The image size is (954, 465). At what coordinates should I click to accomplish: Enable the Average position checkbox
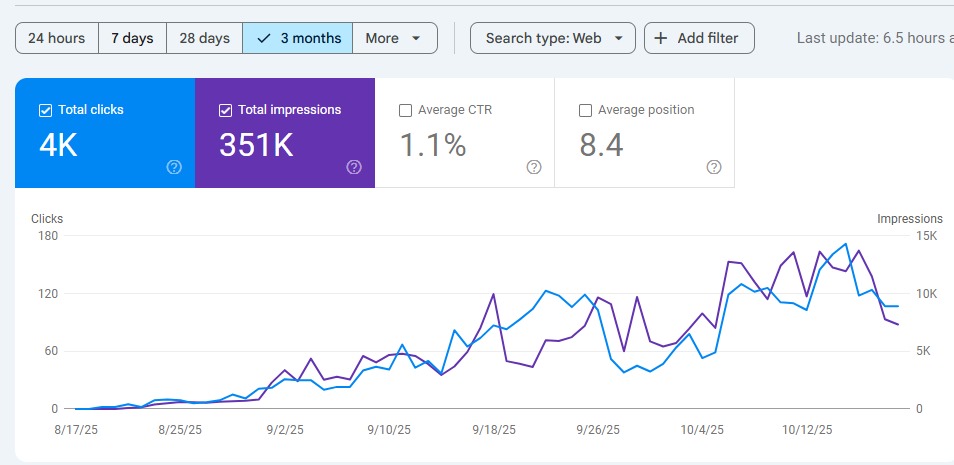[586, 110]
